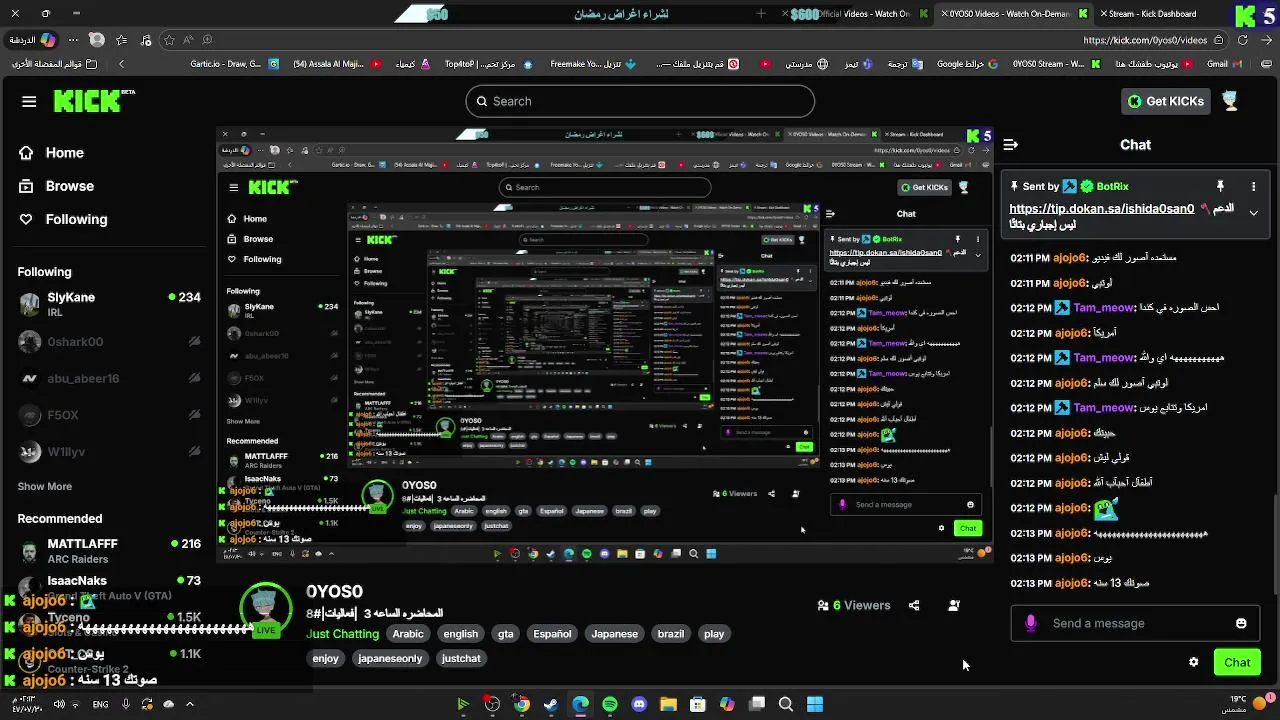Click the Japanese tag
1280x720 pixels.
(614, 634)
